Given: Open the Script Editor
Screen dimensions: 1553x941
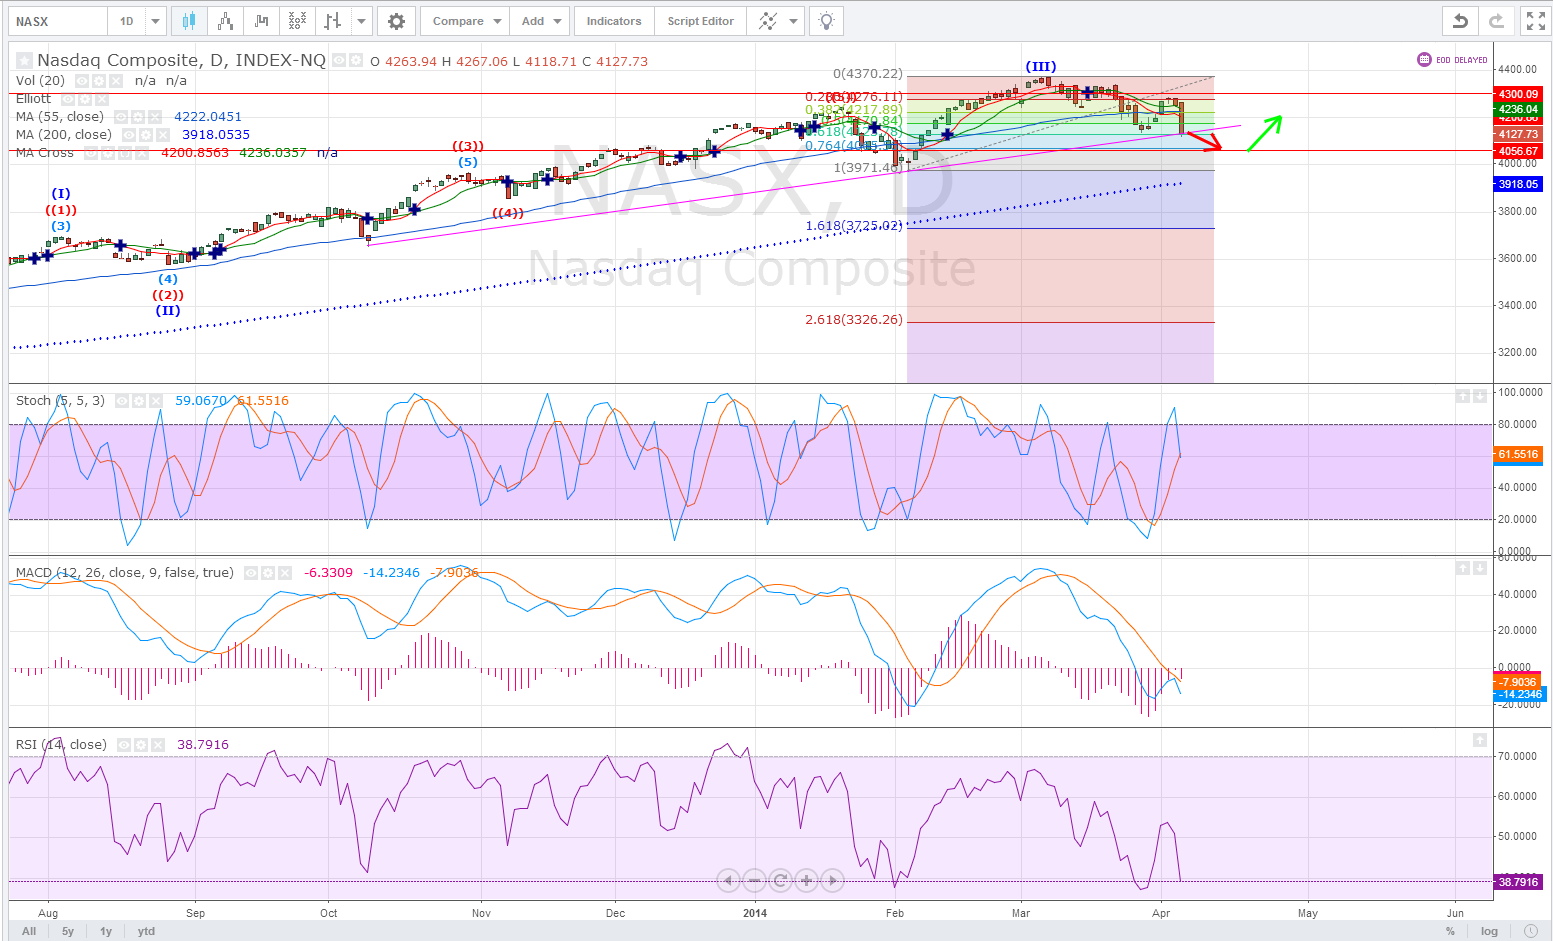Looking at the screenshot, I should pos(700,21).
